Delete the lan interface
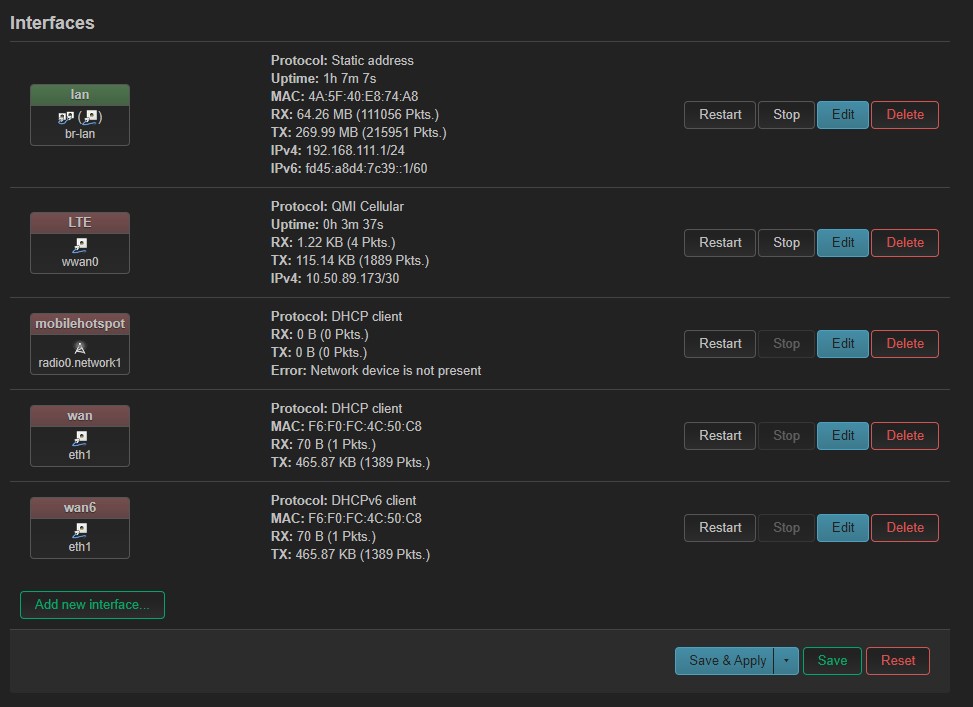Screen dimensions: 973x707 tap(905, 115)
